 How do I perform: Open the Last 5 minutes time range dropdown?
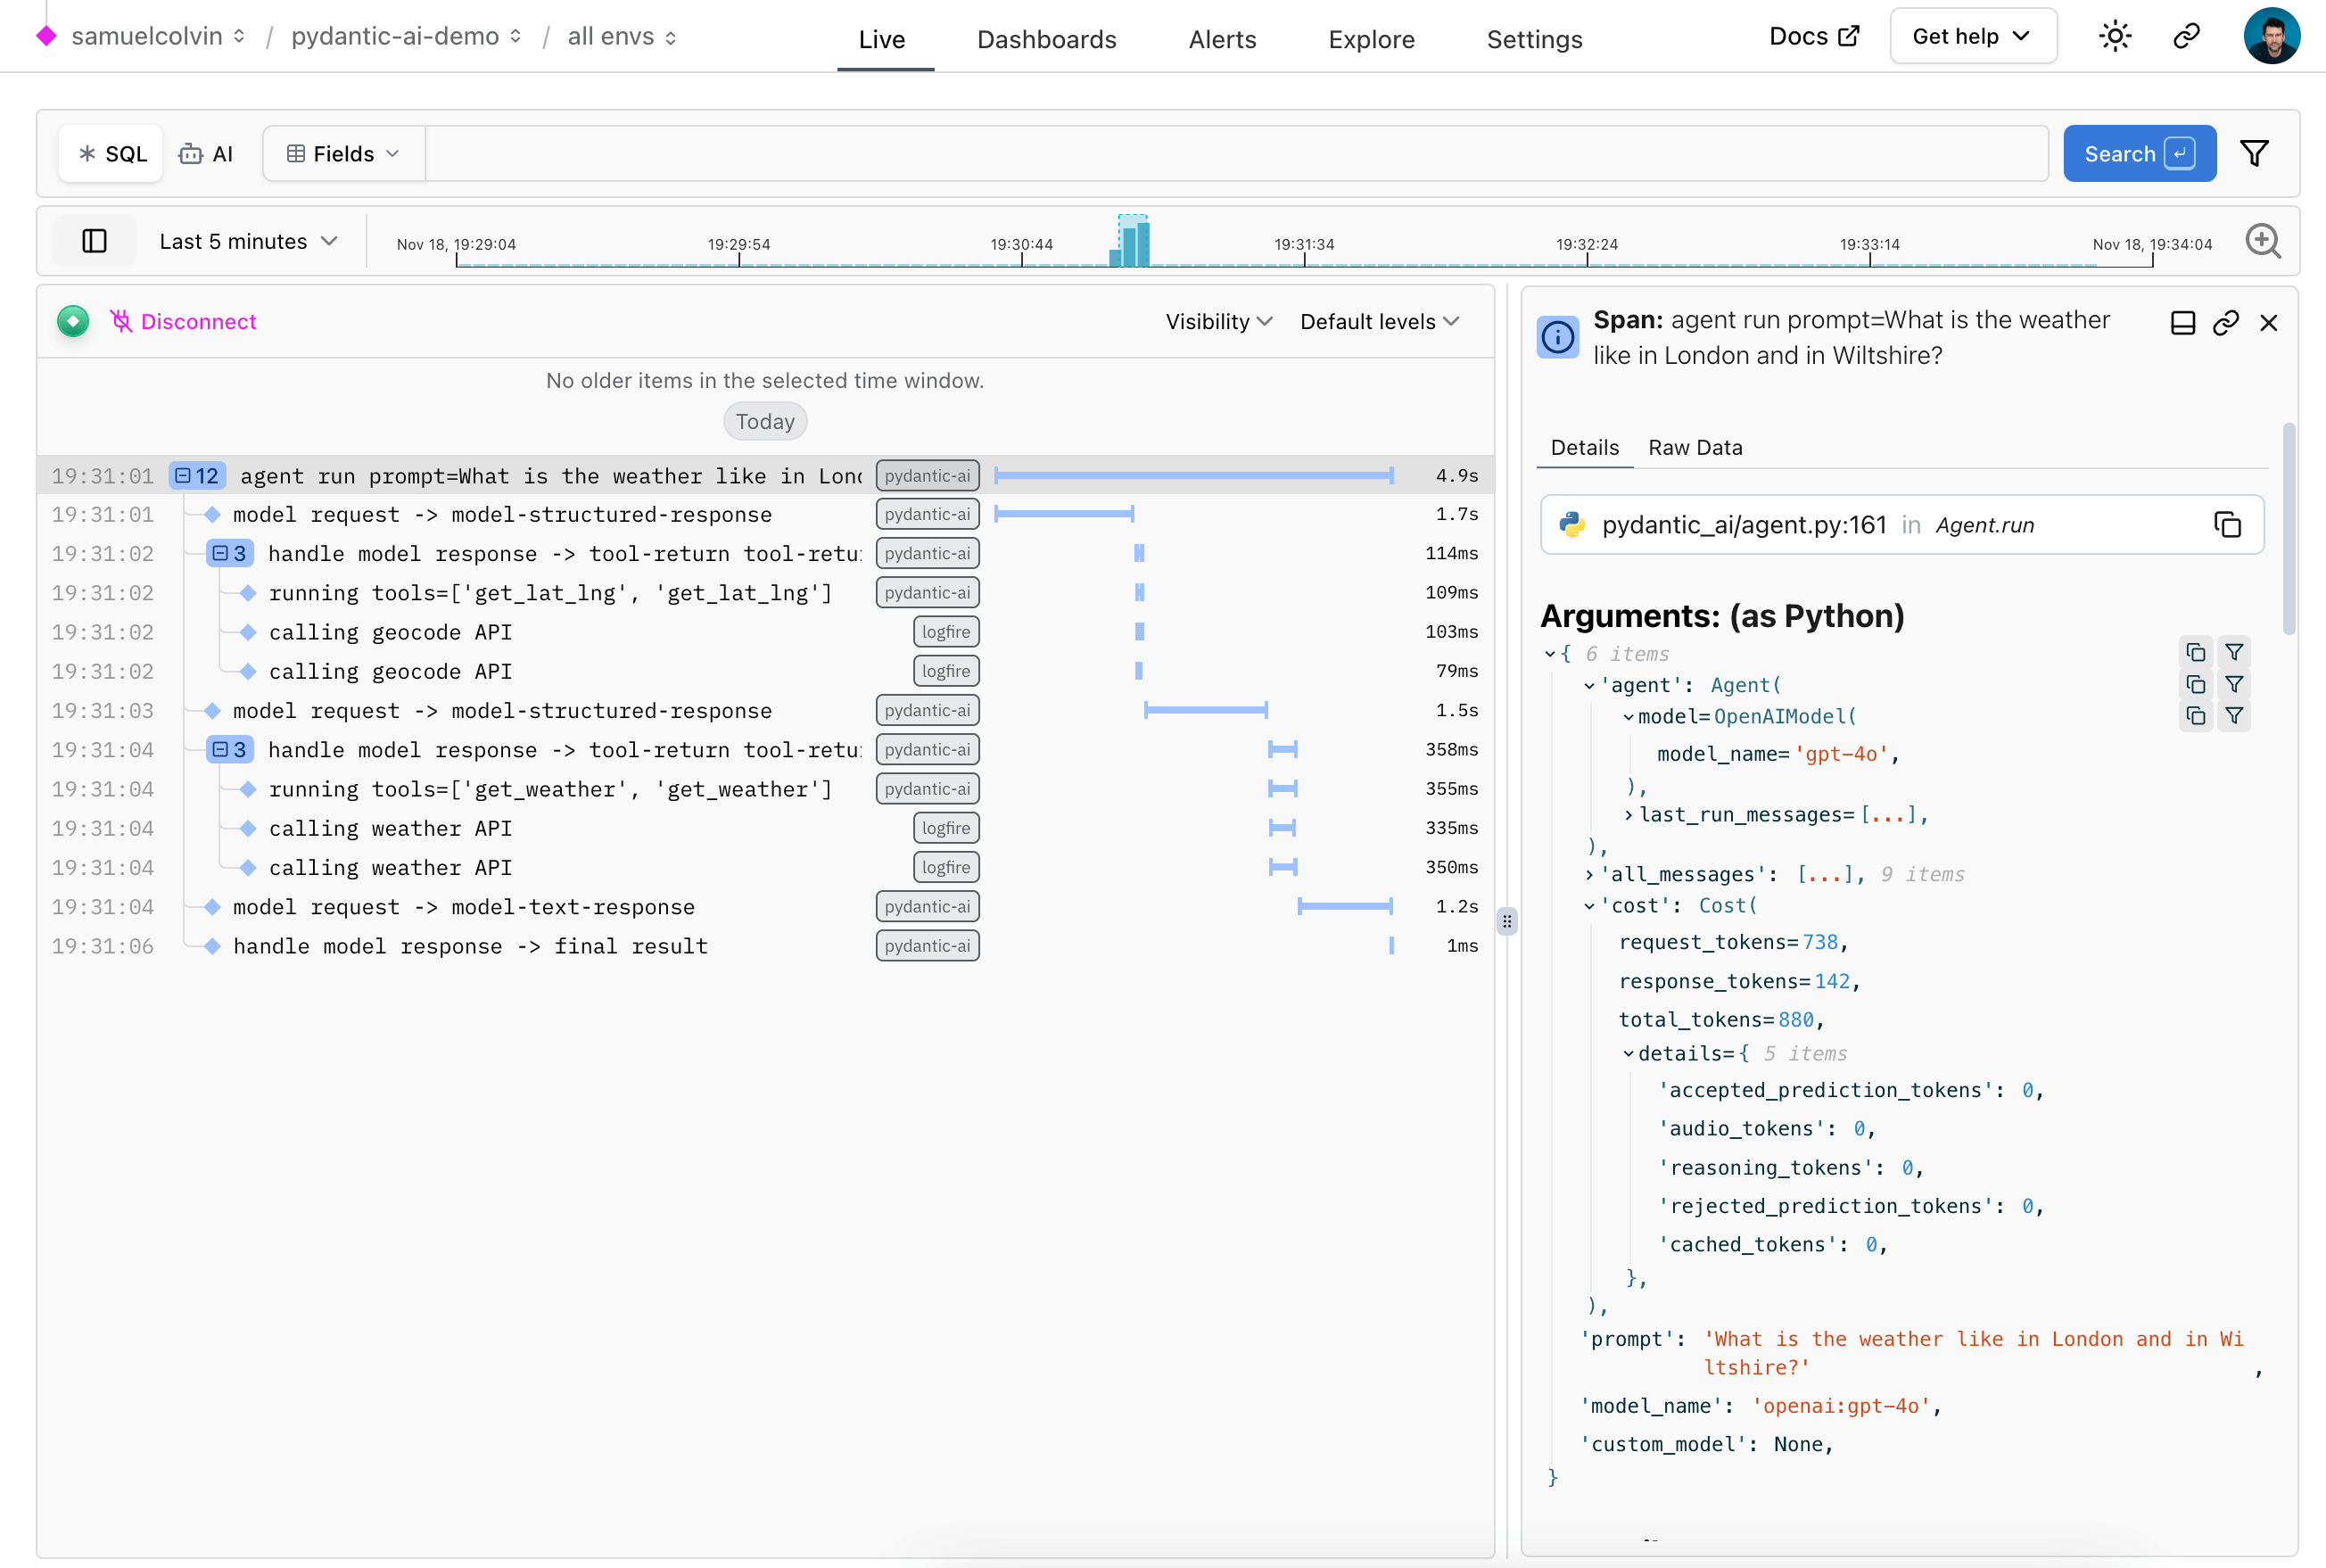point(248,241)
